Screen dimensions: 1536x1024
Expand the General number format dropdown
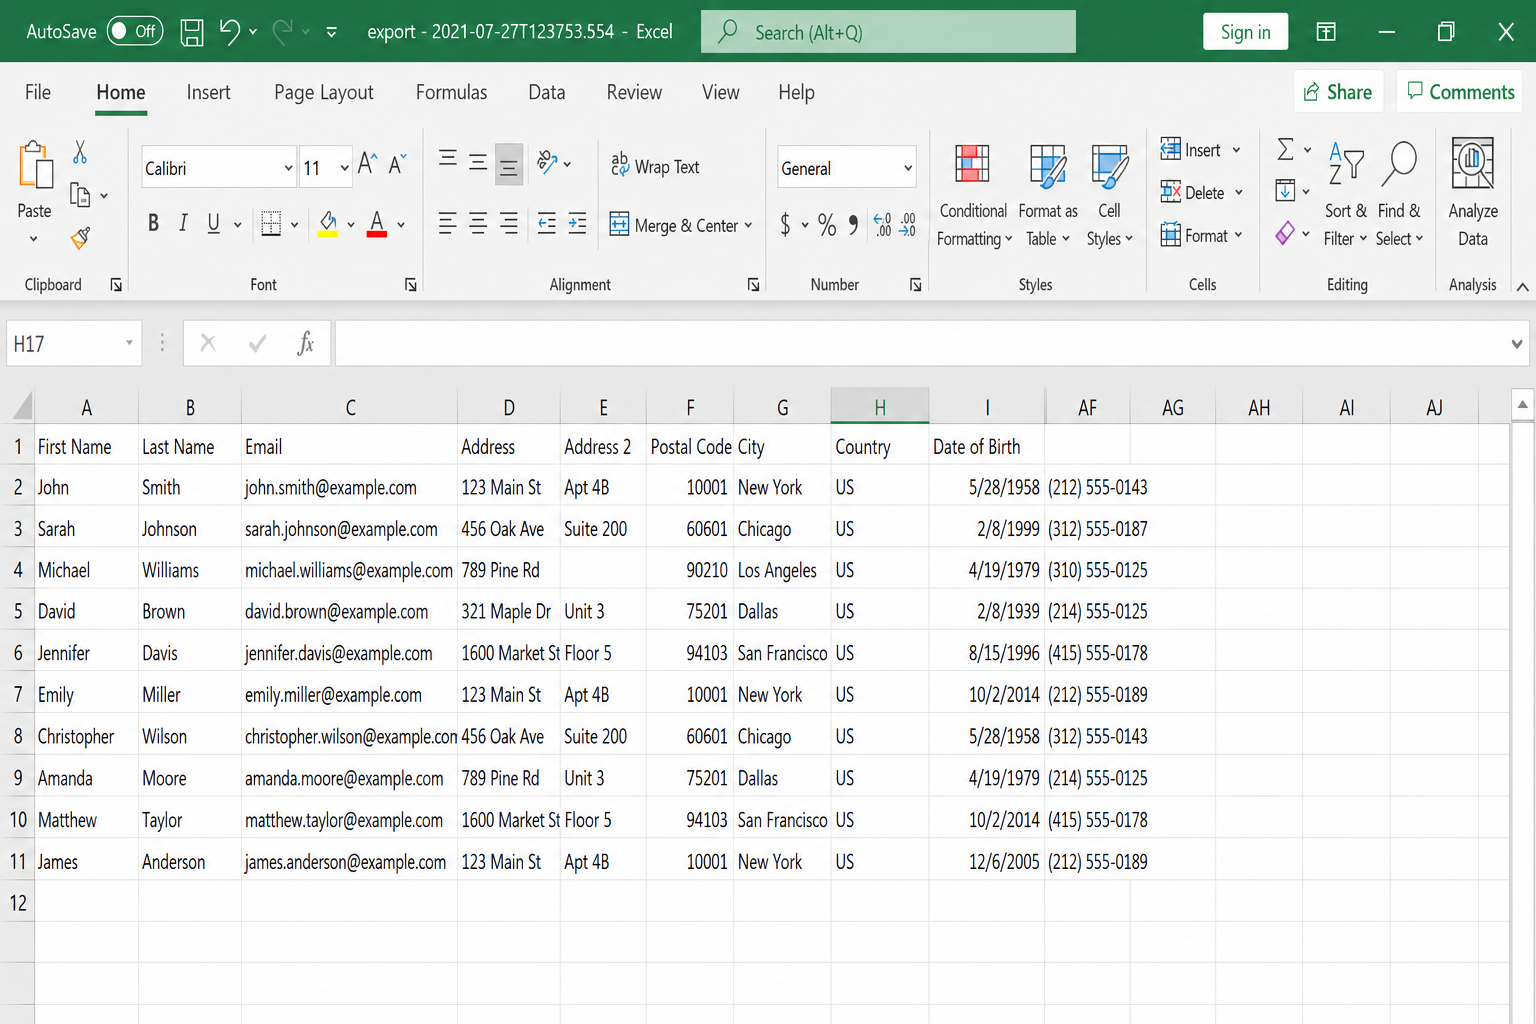(x=907, y=168)
